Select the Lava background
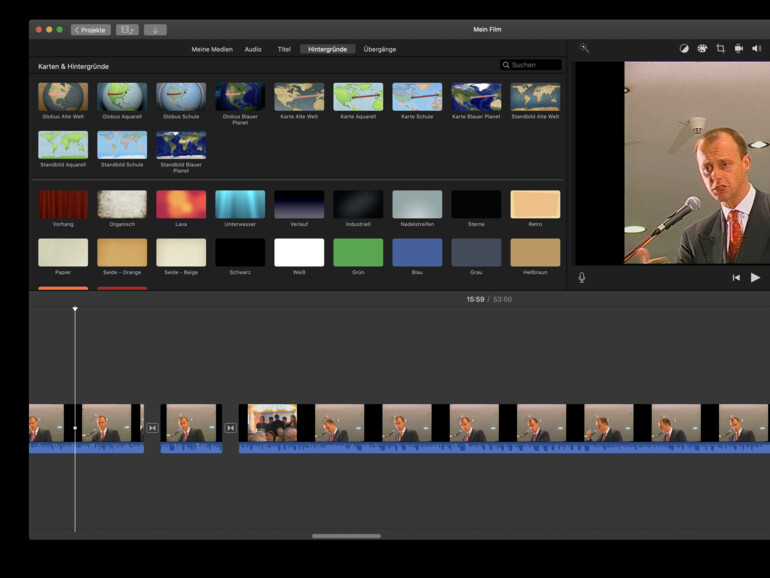770x578 pixels. pos(181,204)
